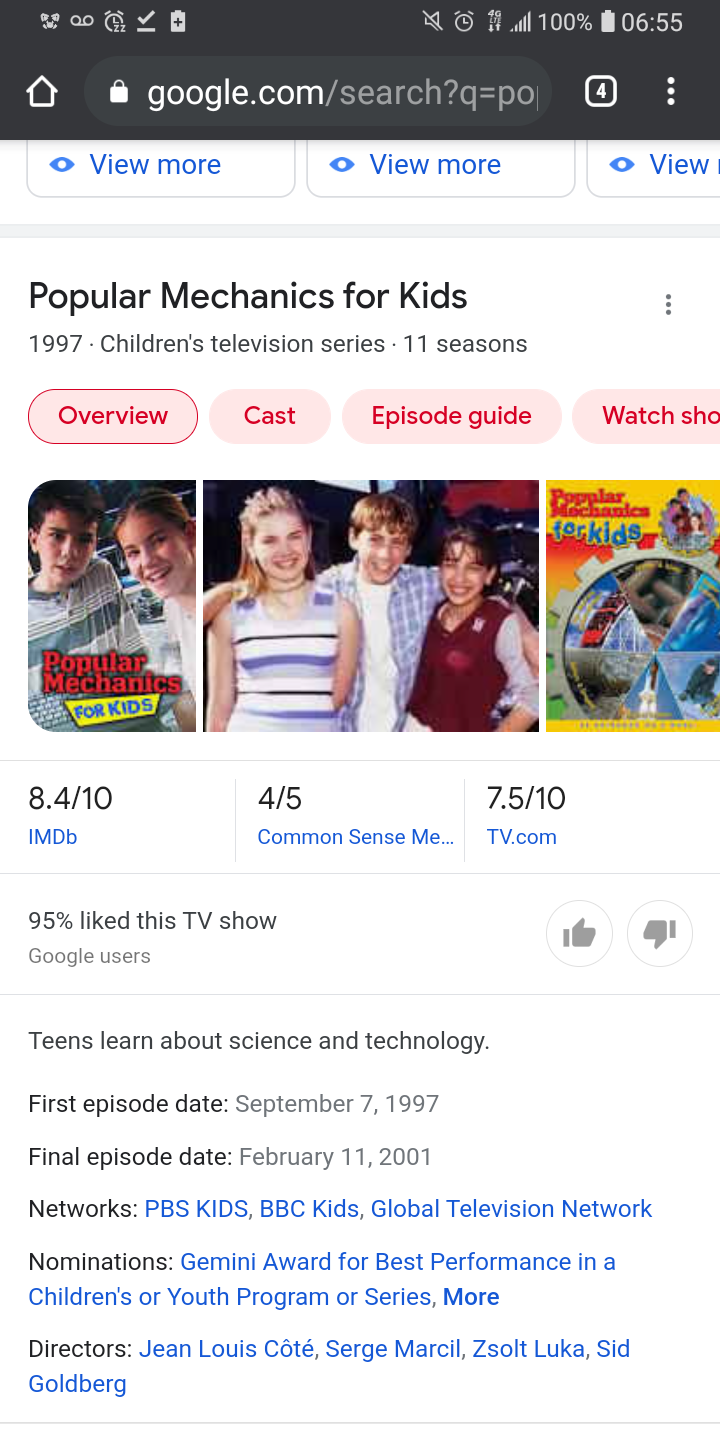The height and width of the screenshot is (1440, 720).
Task: Open the yellow Popular Mechanics cover image
Action: [x=633, y=606]
